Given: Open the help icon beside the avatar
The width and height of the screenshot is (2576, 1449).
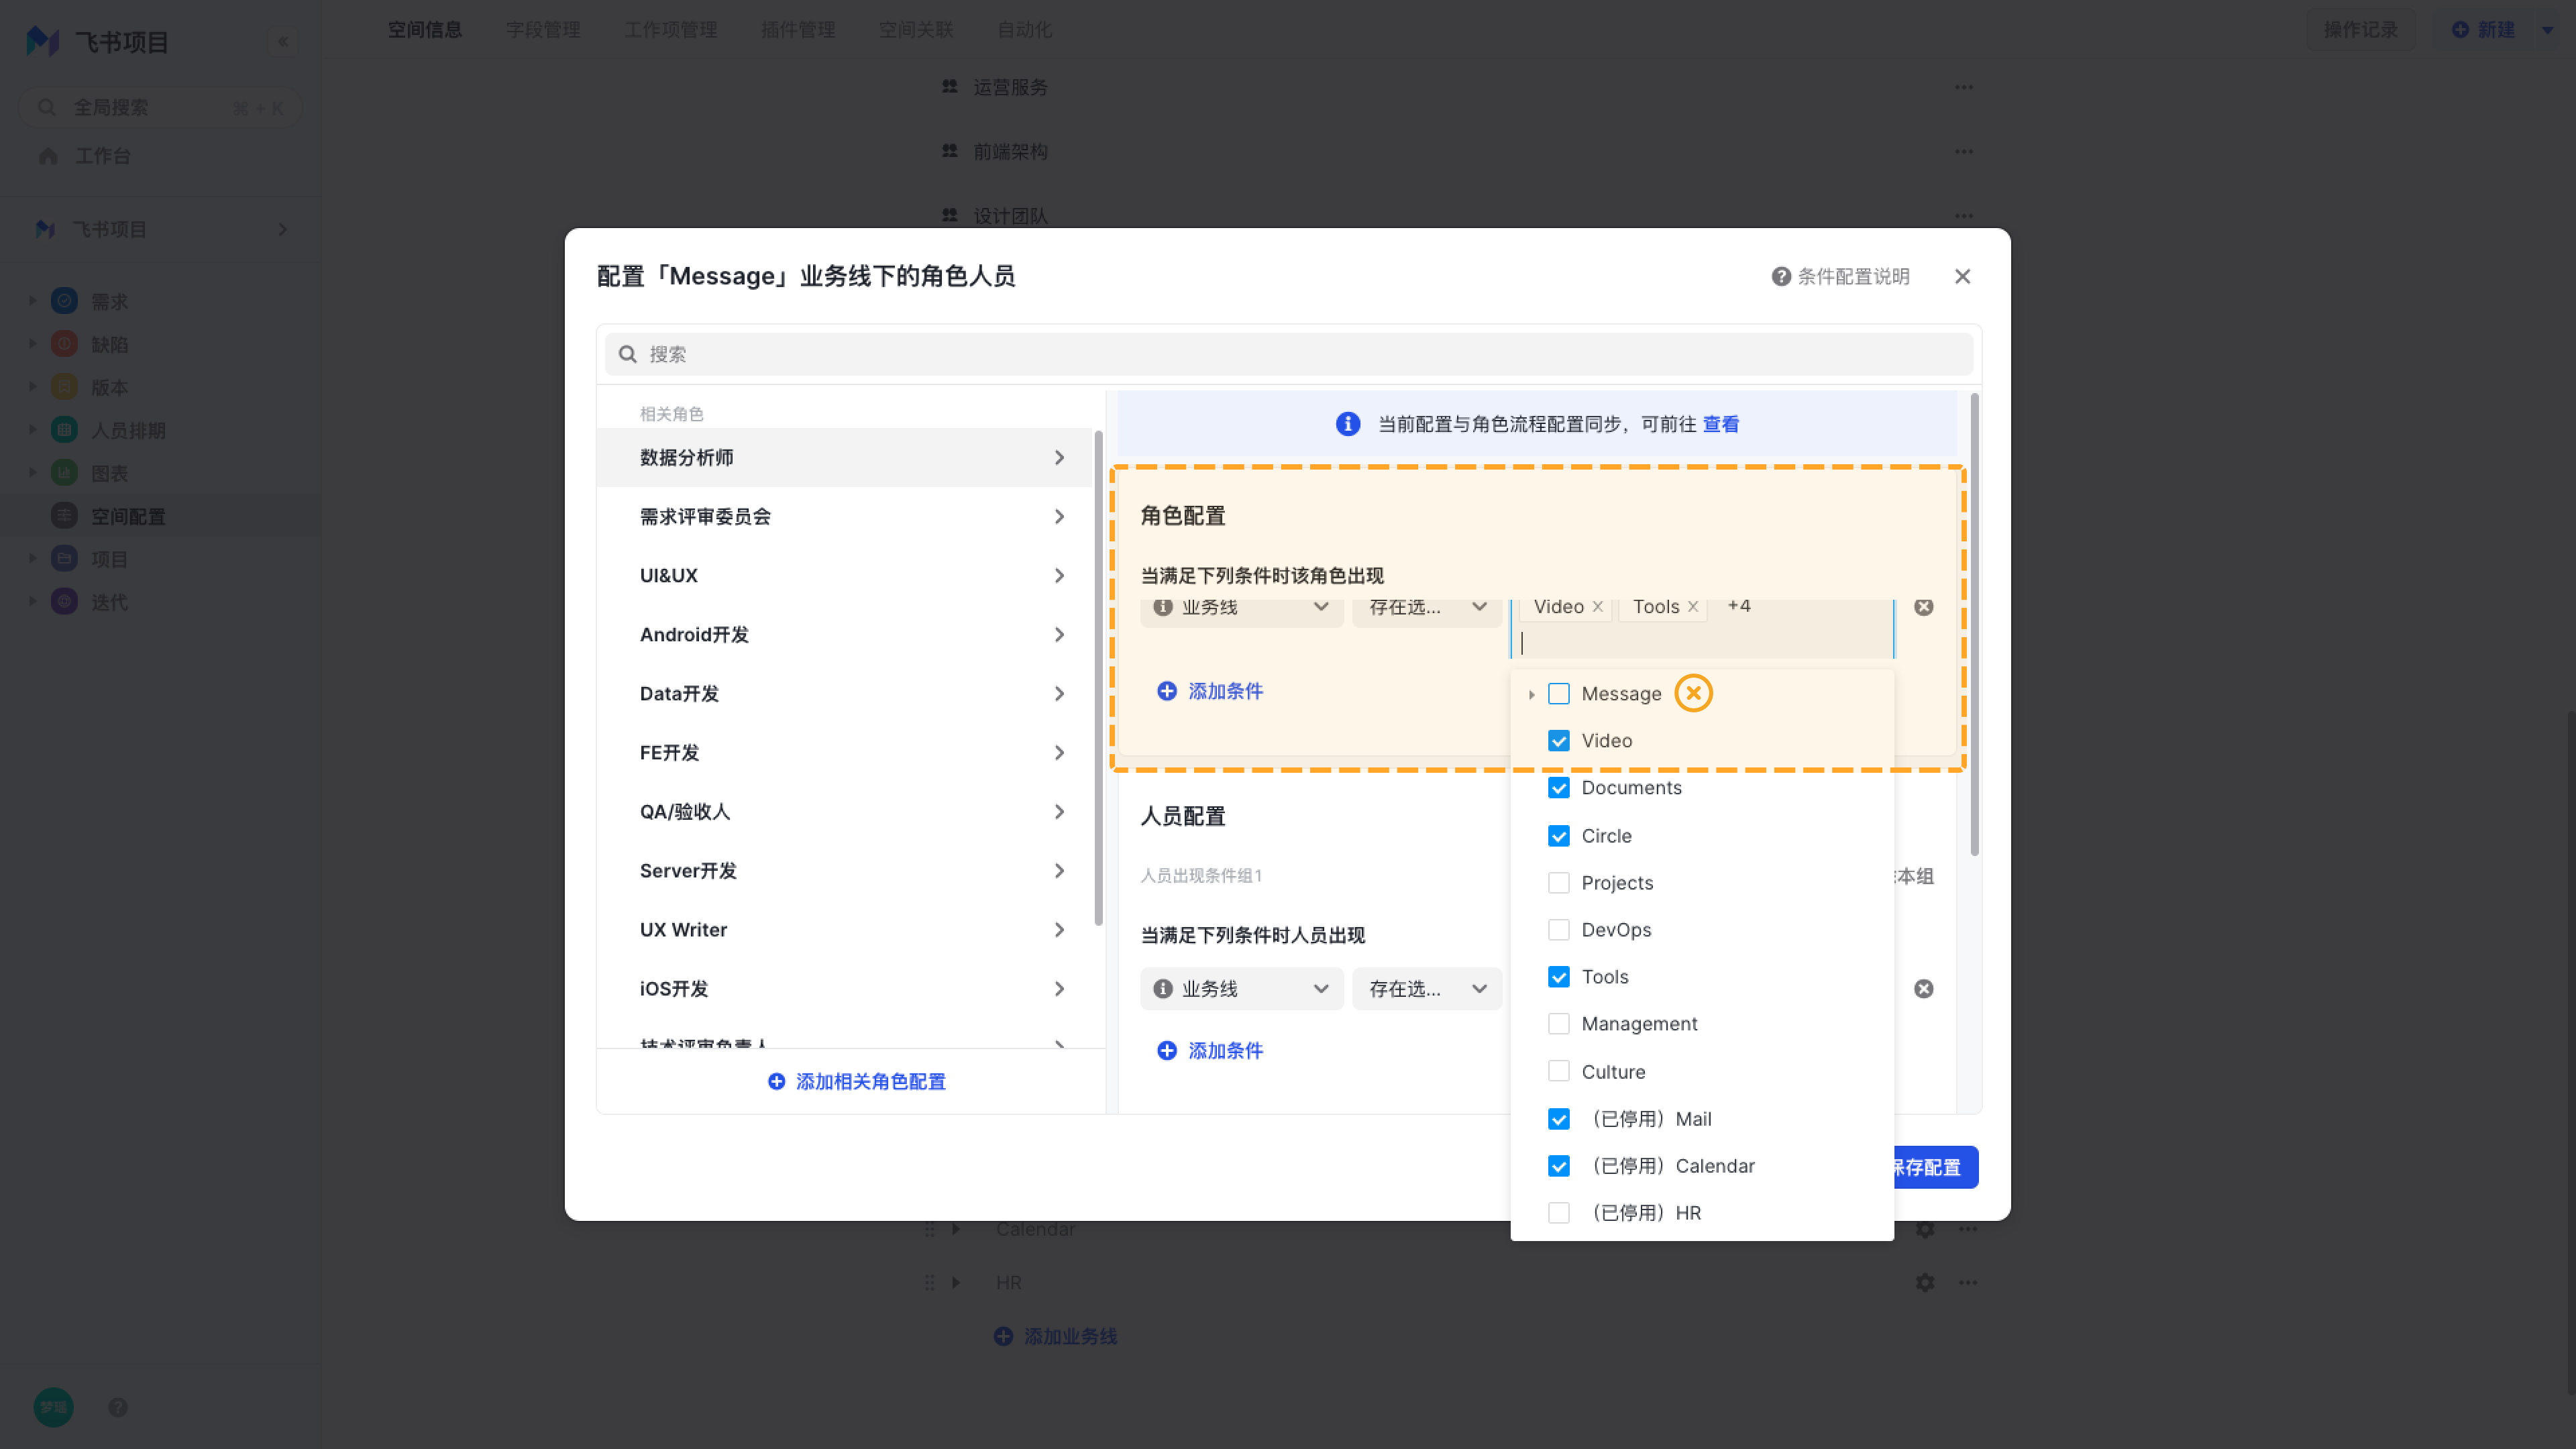Looking at the screenshot, I should tap(118, 1407).
